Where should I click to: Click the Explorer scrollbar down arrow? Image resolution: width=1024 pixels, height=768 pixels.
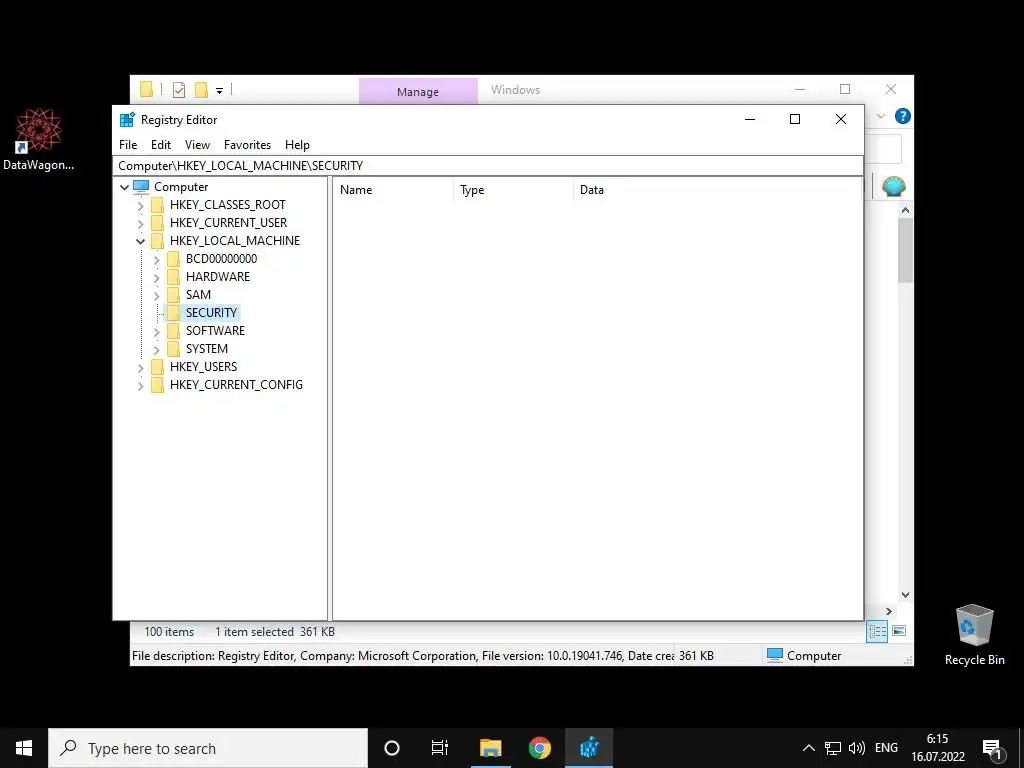[x=905, y=594]
